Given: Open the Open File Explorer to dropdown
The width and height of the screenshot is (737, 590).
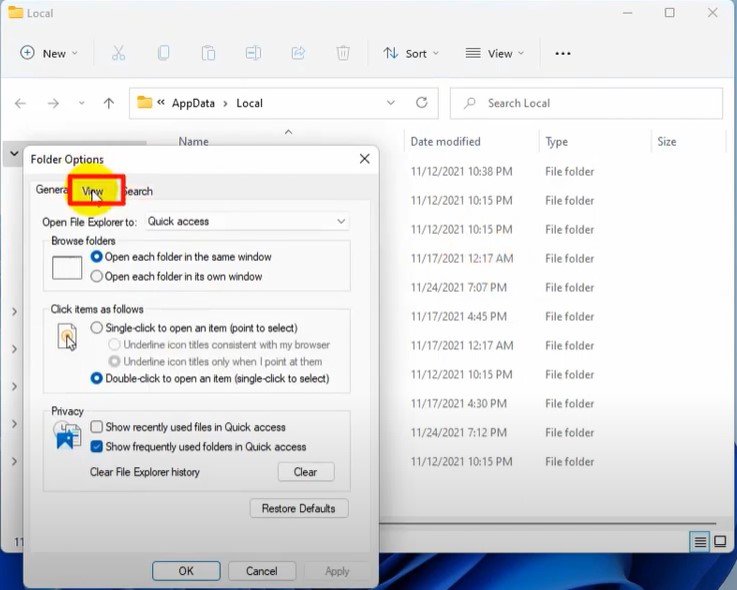Looking at the screenshot, I should tap(247, 221).
